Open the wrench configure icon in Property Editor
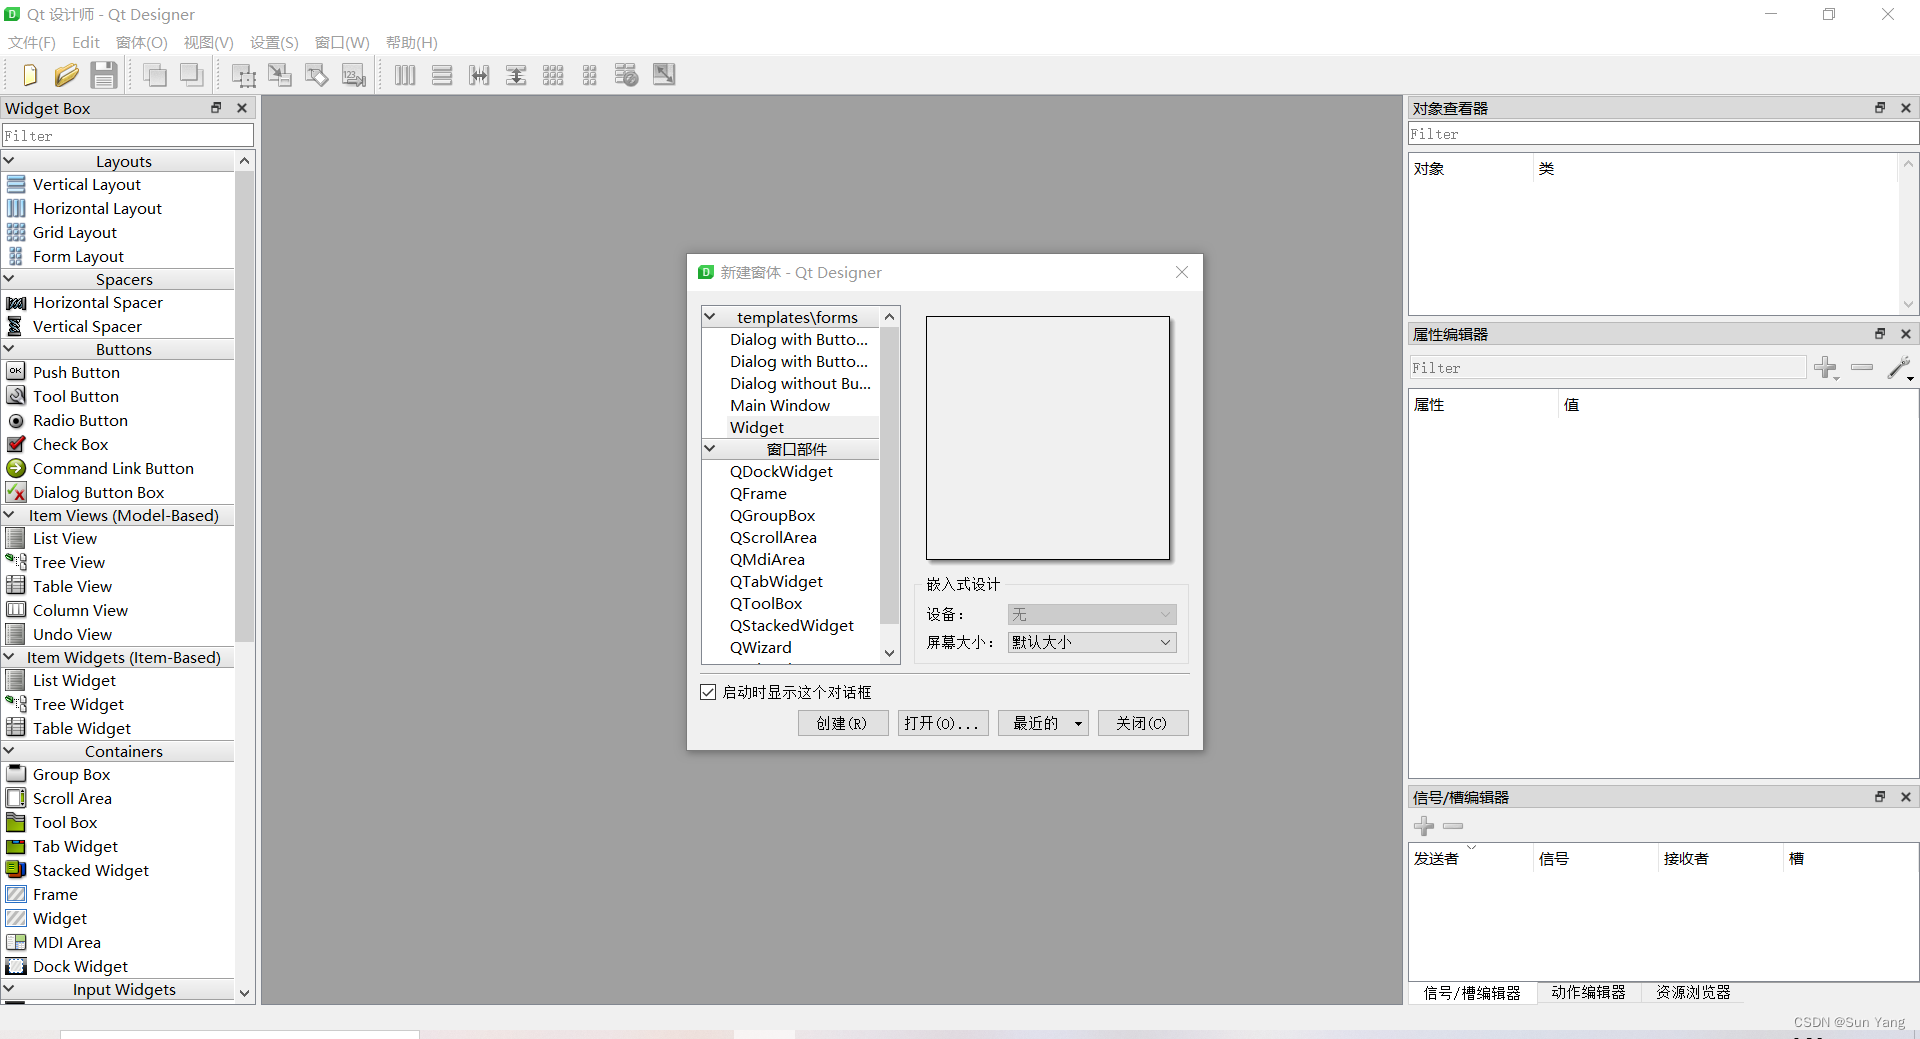 1900,368
